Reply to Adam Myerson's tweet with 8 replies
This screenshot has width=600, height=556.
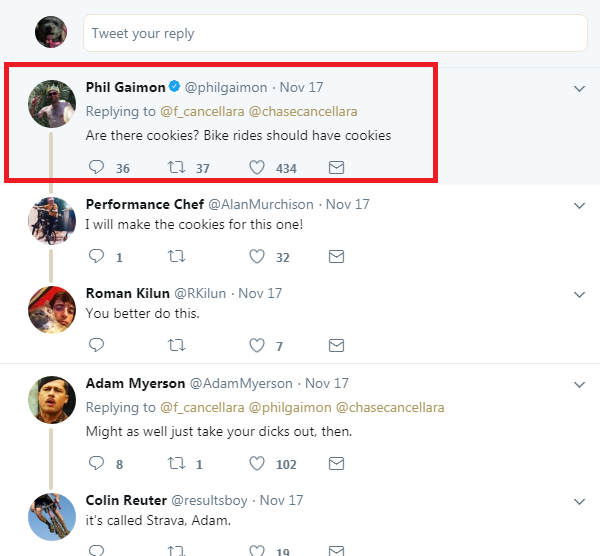[x=97, y=464]
